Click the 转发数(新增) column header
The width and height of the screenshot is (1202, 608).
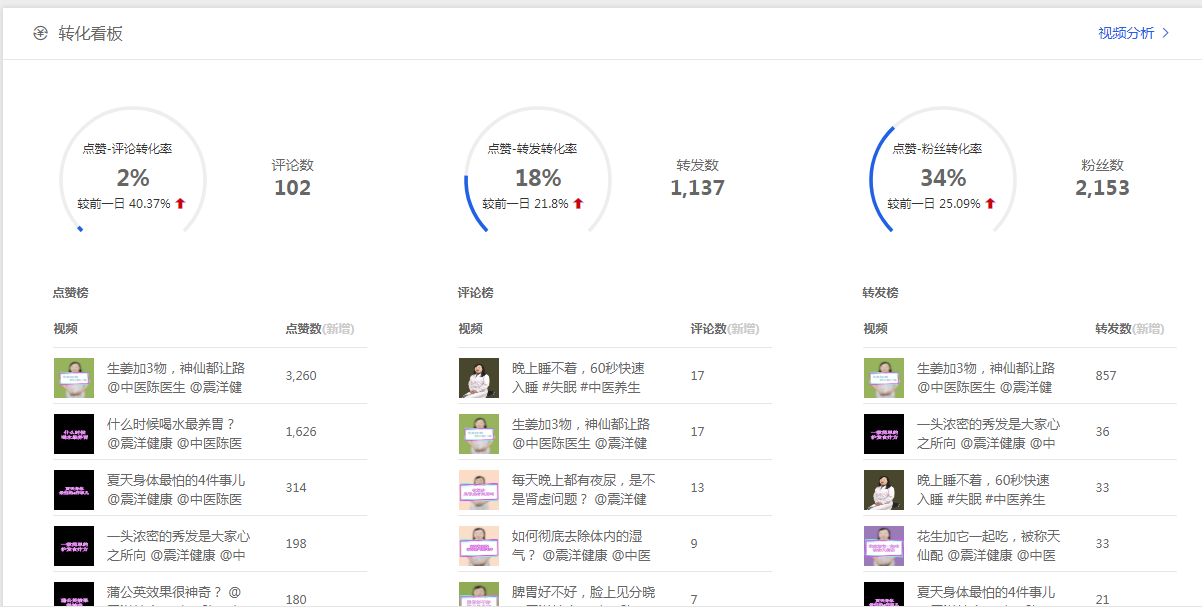click(1130, 329)
